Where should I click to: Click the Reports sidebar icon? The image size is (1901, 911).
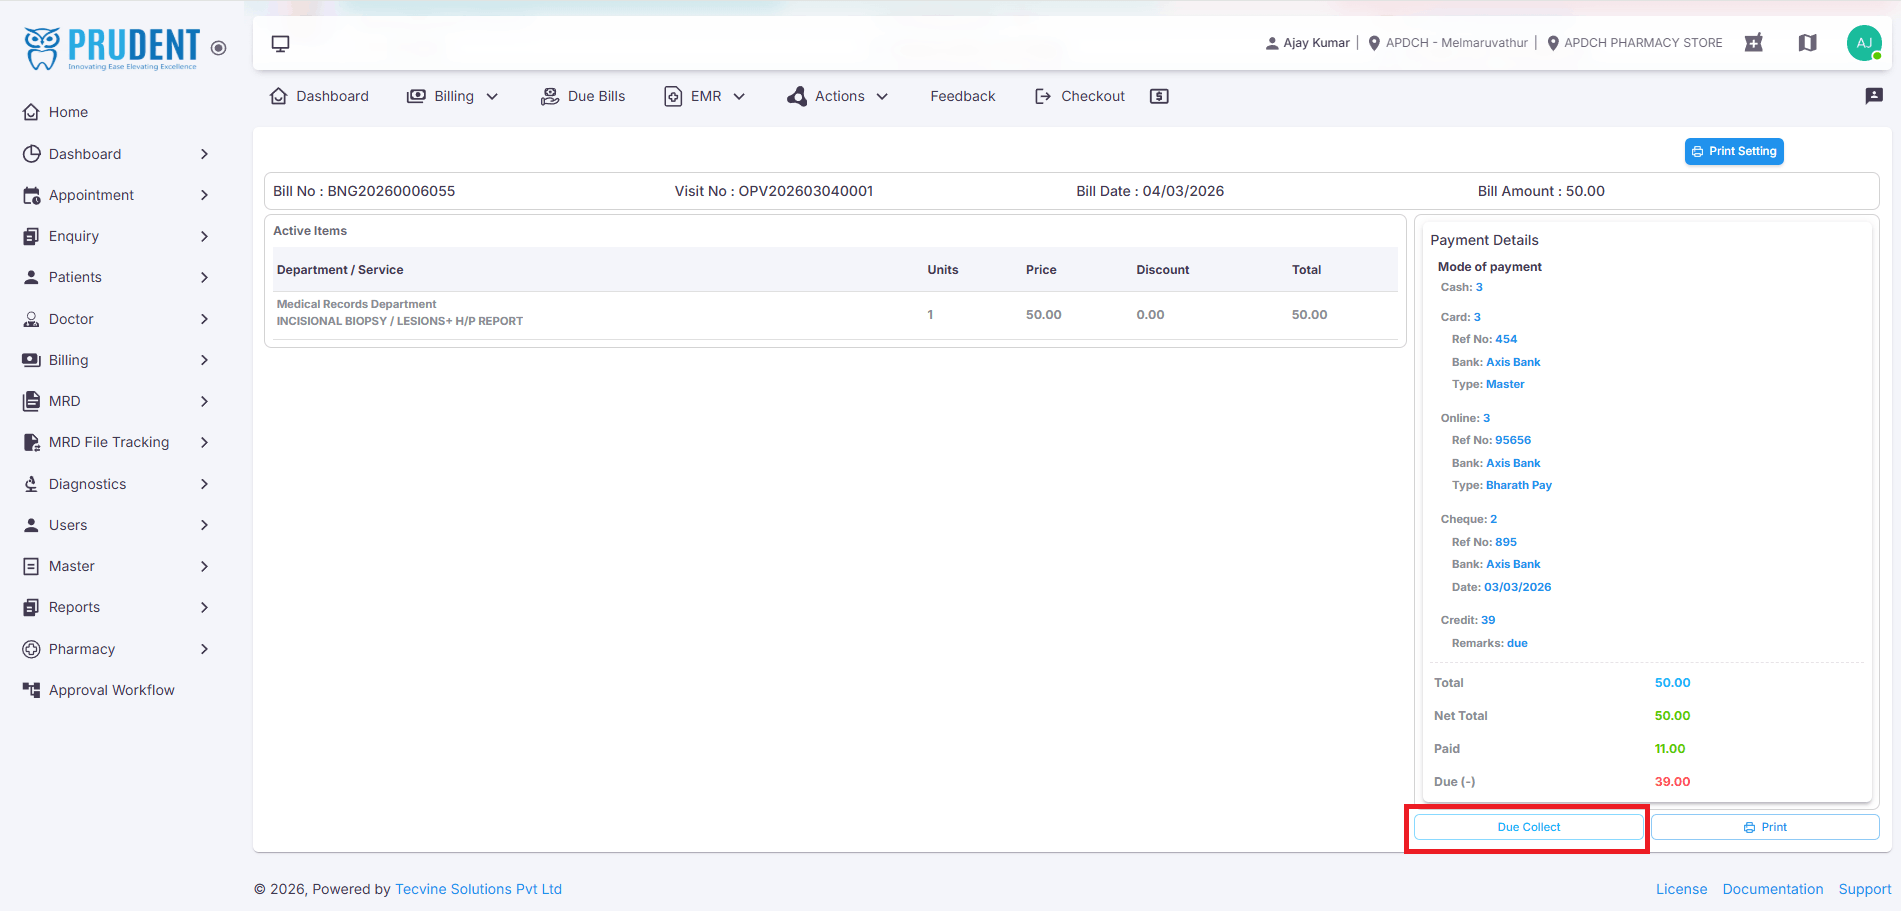coord(31,607)
